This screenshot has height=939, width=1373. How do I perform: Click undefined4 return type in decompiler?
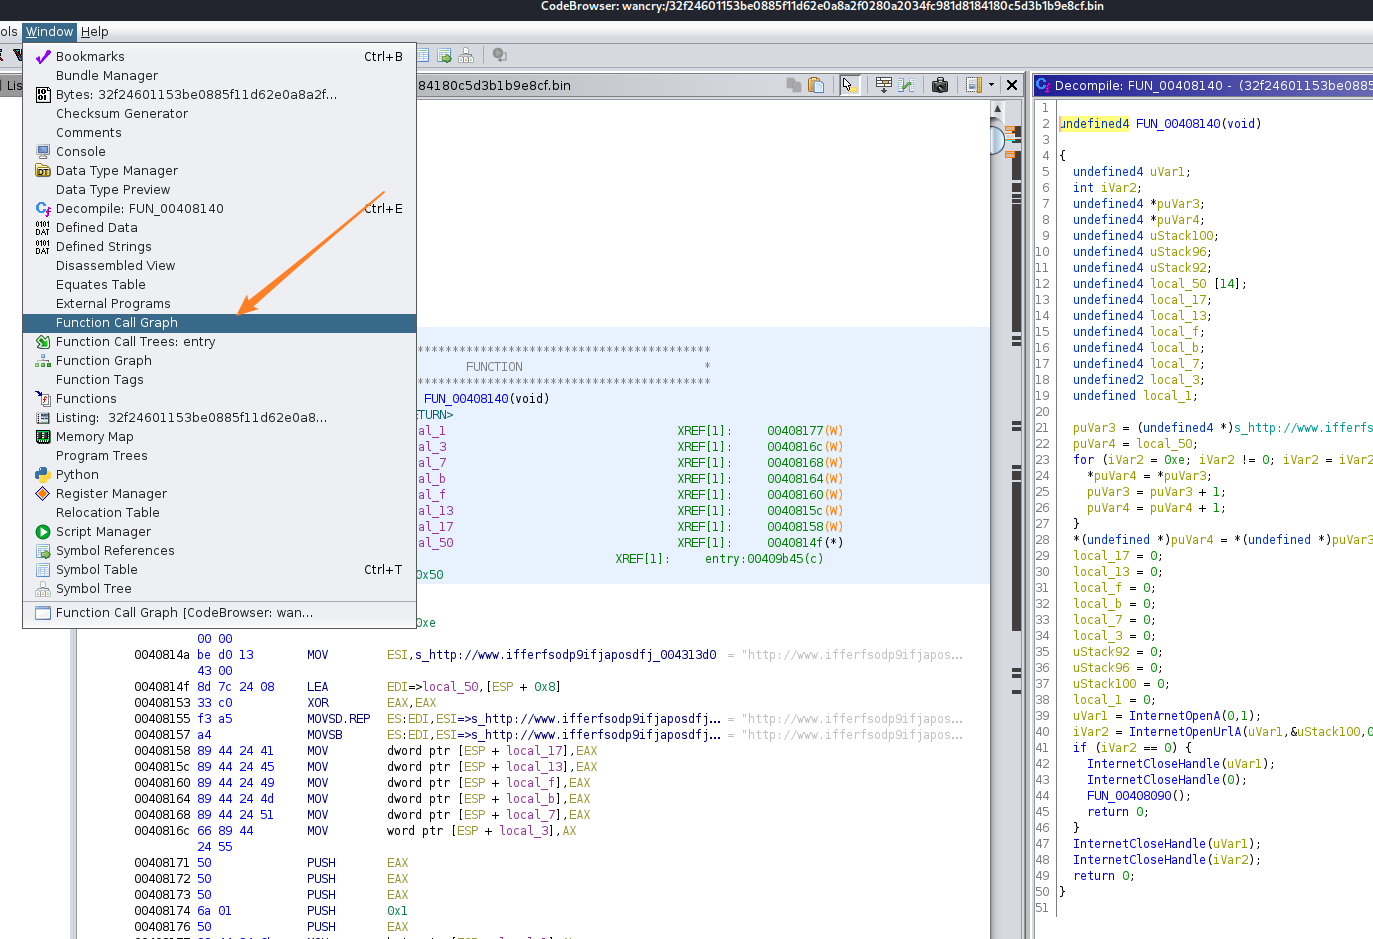[x=1094, y=124]
